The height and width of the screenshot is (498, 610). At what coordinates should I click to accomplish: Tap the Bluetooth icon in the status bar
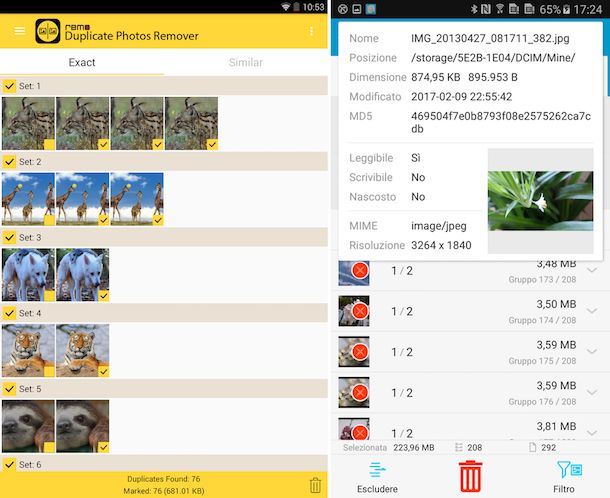click(x=473, y=9)
